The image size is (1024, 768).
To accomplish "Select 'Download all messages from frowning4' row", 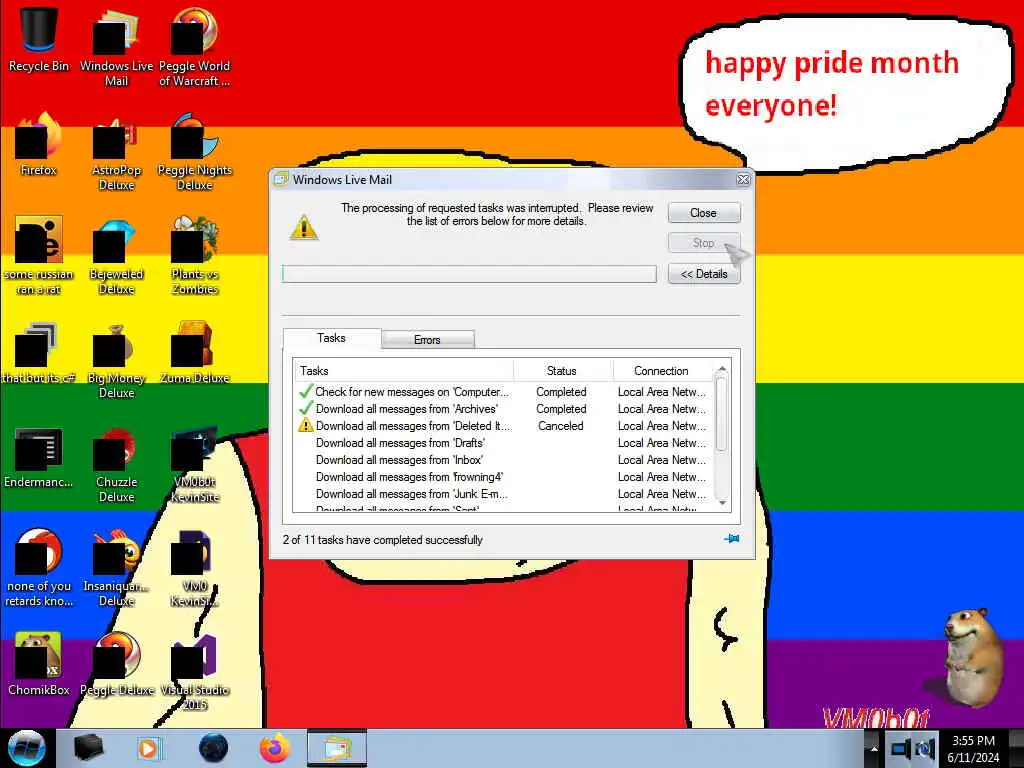I will (x=503, y=477).
